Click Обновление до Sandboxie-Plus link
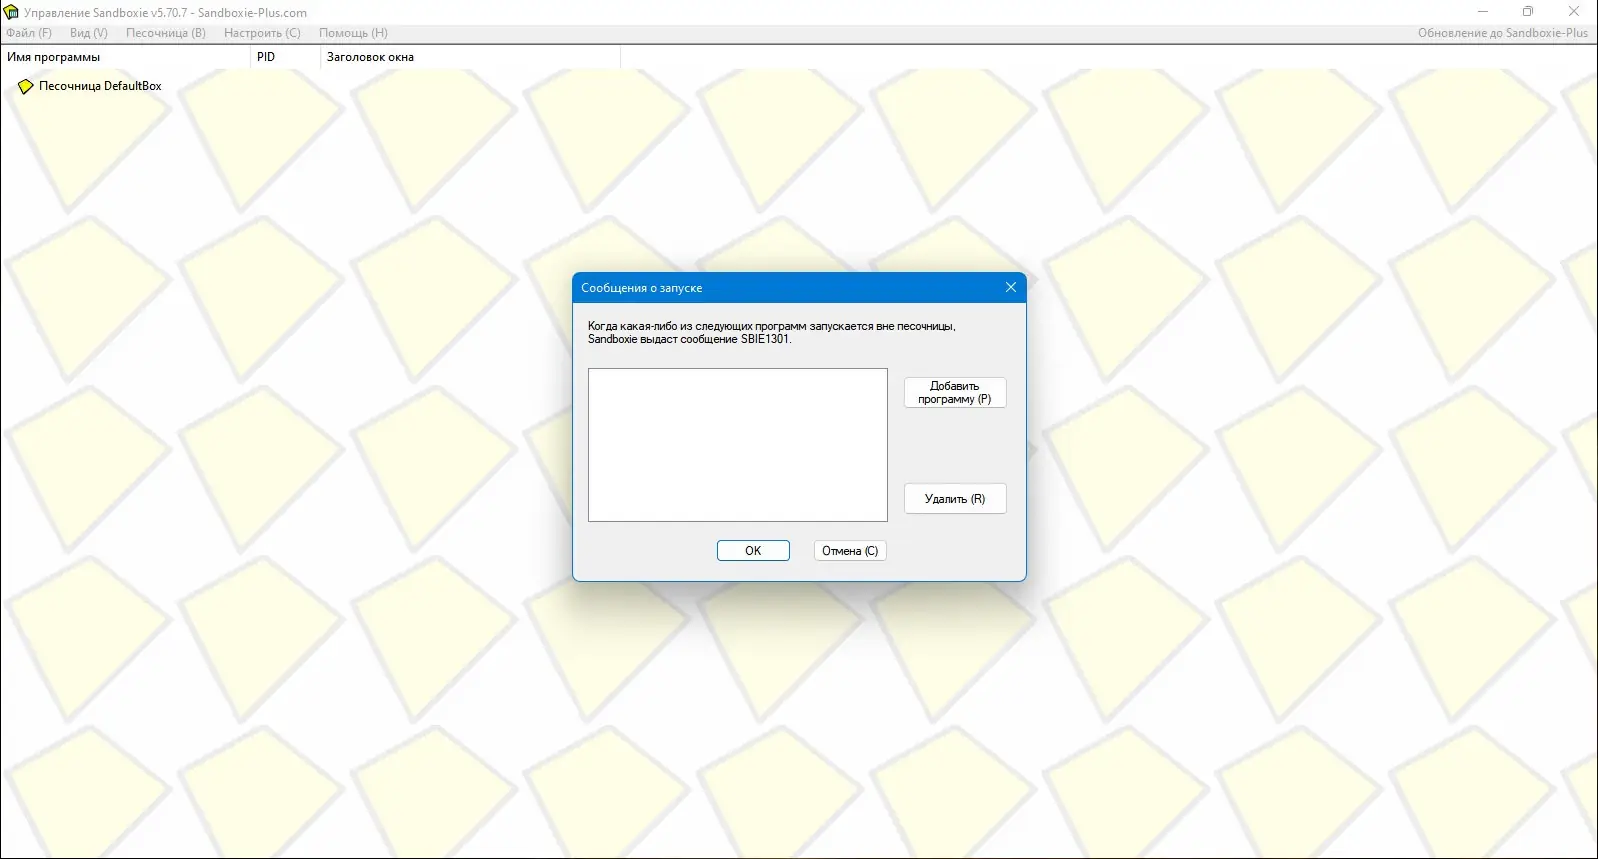This screenshot has width=1598, height=859. coord(1503,33)
